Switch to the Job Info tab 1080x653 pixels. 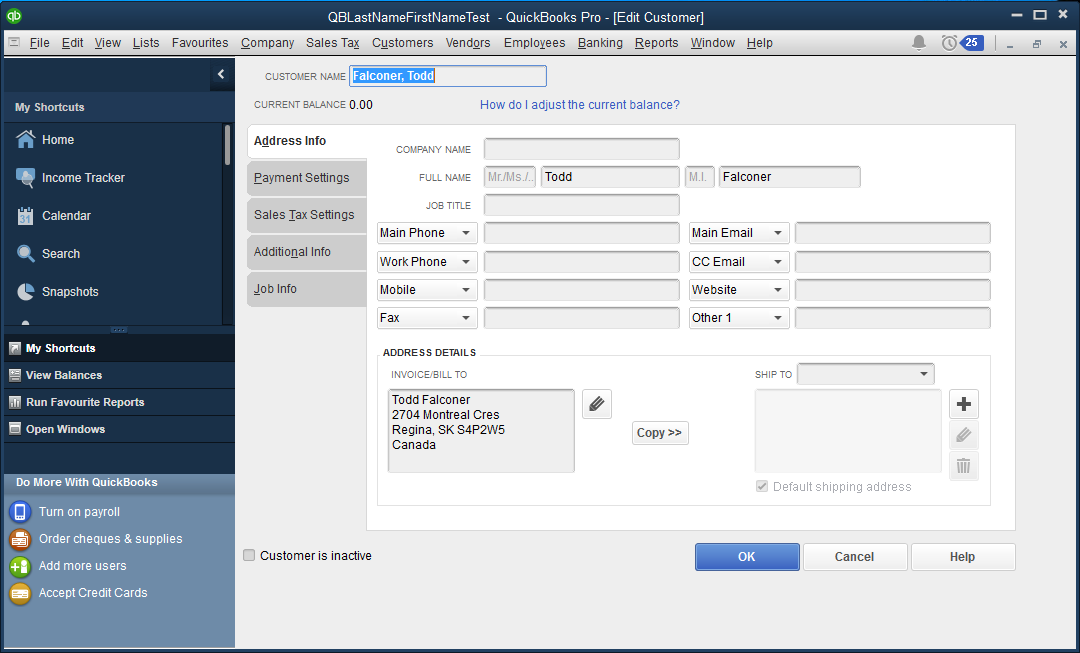coord(307,289)
